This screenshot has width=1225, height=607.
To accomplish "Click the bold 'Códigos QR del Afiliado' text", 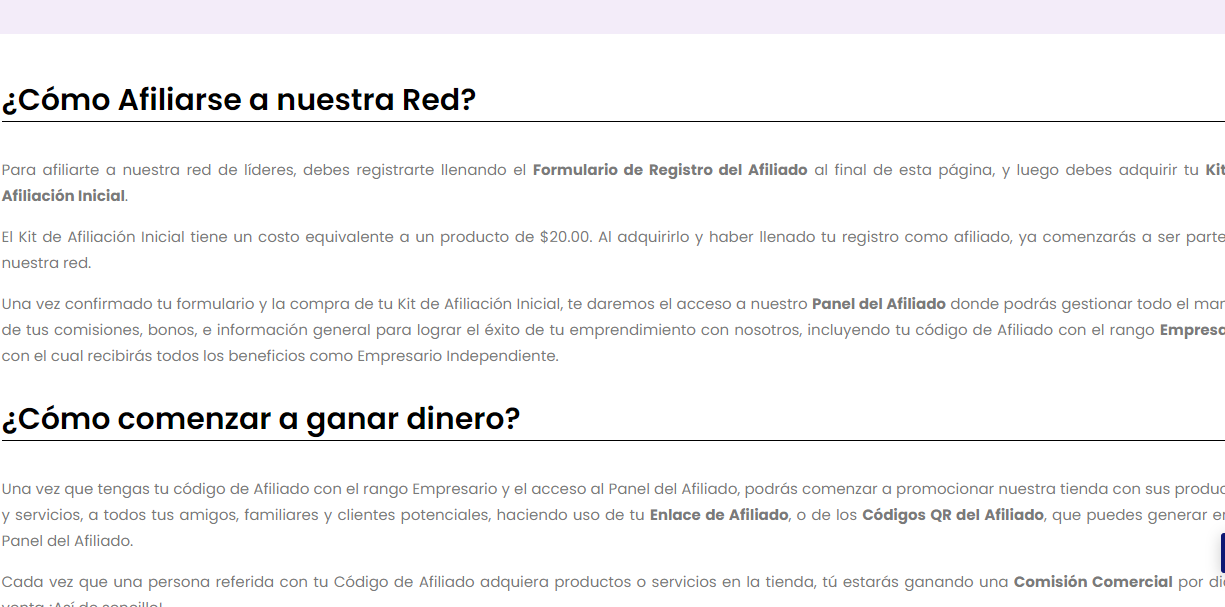I will (952, 515).
